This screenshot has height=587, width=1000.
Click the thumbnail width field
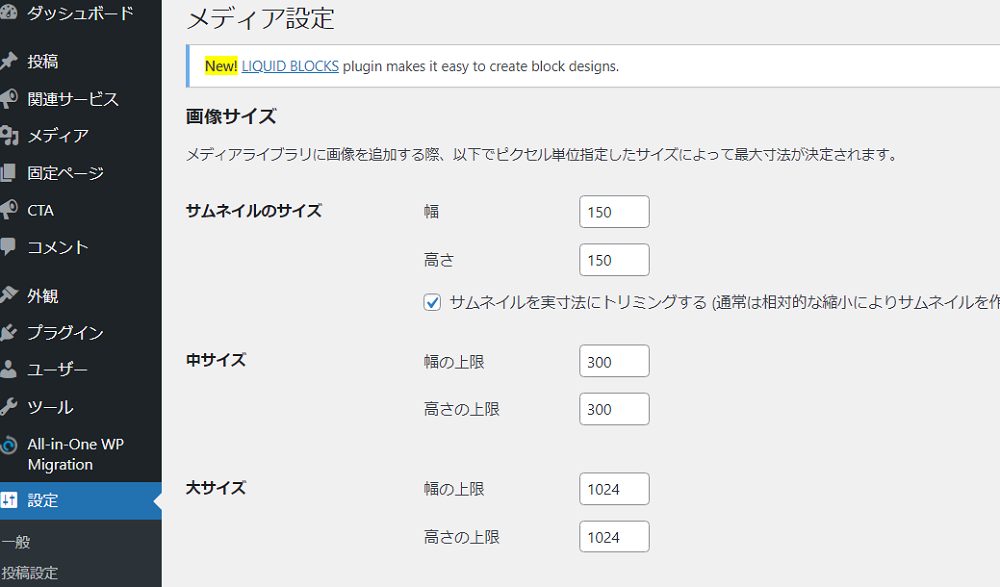(x=614, y=212)
